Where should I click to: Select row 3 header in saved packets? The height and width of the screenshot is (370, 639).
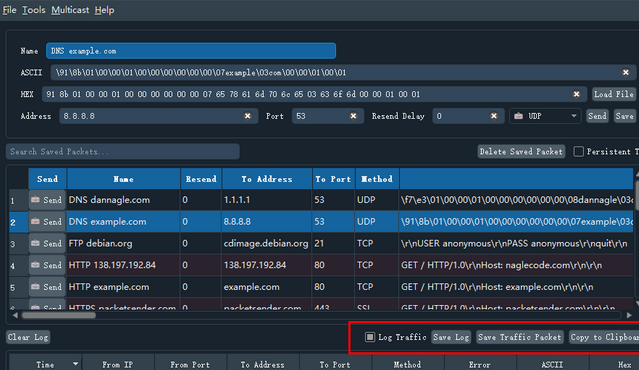pyautogui.click(x=18, y=243)
